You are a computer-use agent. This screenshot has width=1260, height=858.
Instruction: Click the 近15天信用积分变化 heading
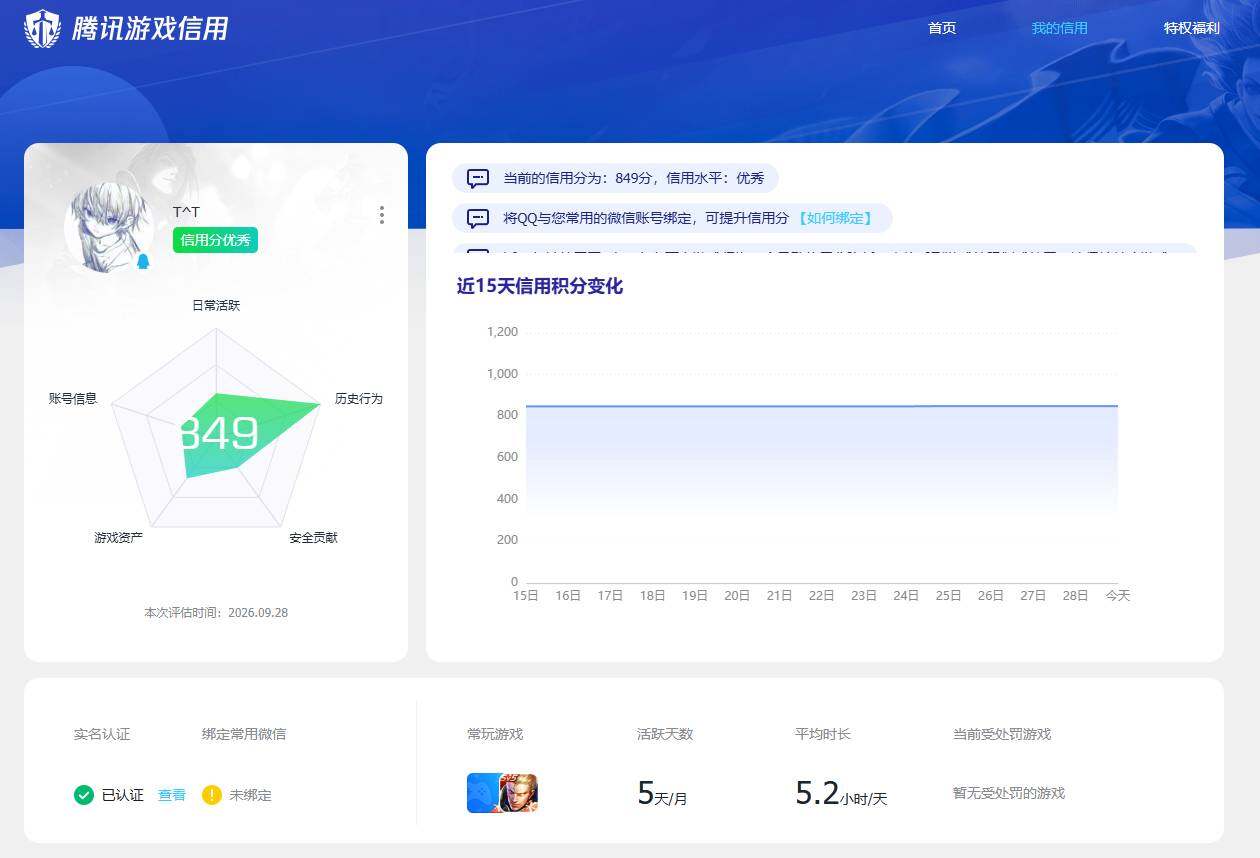coord(540,286)
